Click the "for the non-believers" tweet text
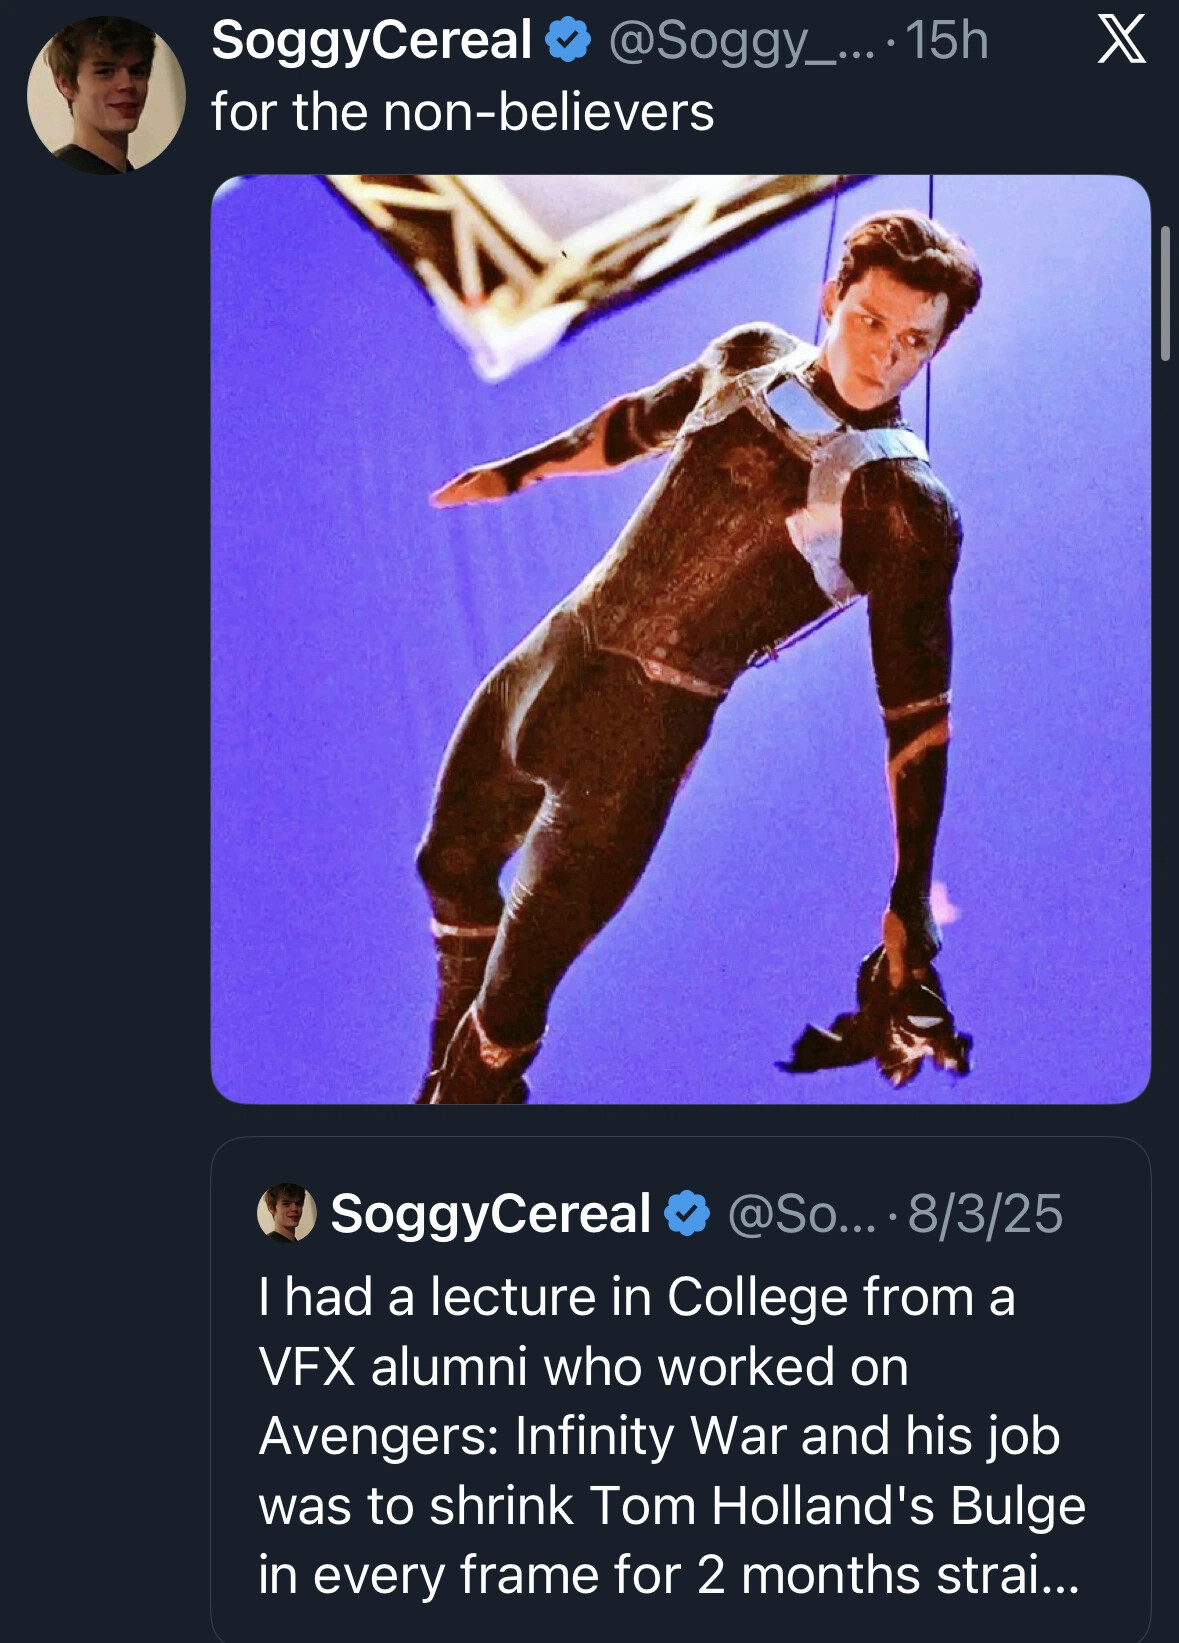 pos(462,111)
